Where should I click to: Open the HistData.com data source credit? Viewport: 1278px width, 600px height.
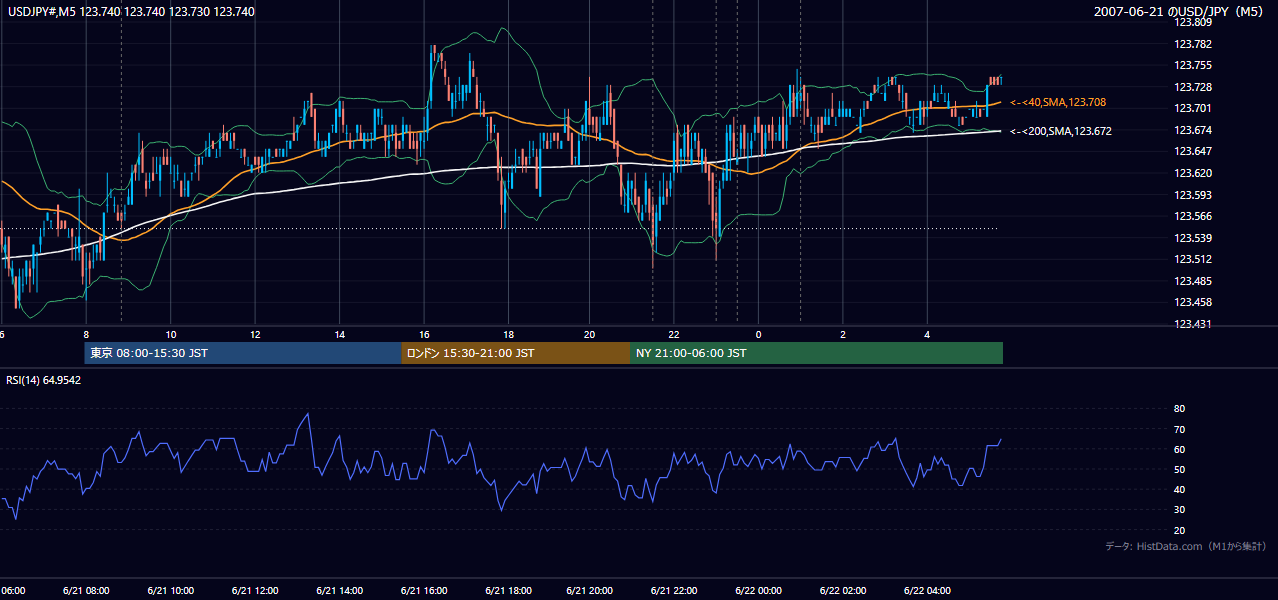pyautogui.click(x=1186, y=546)
